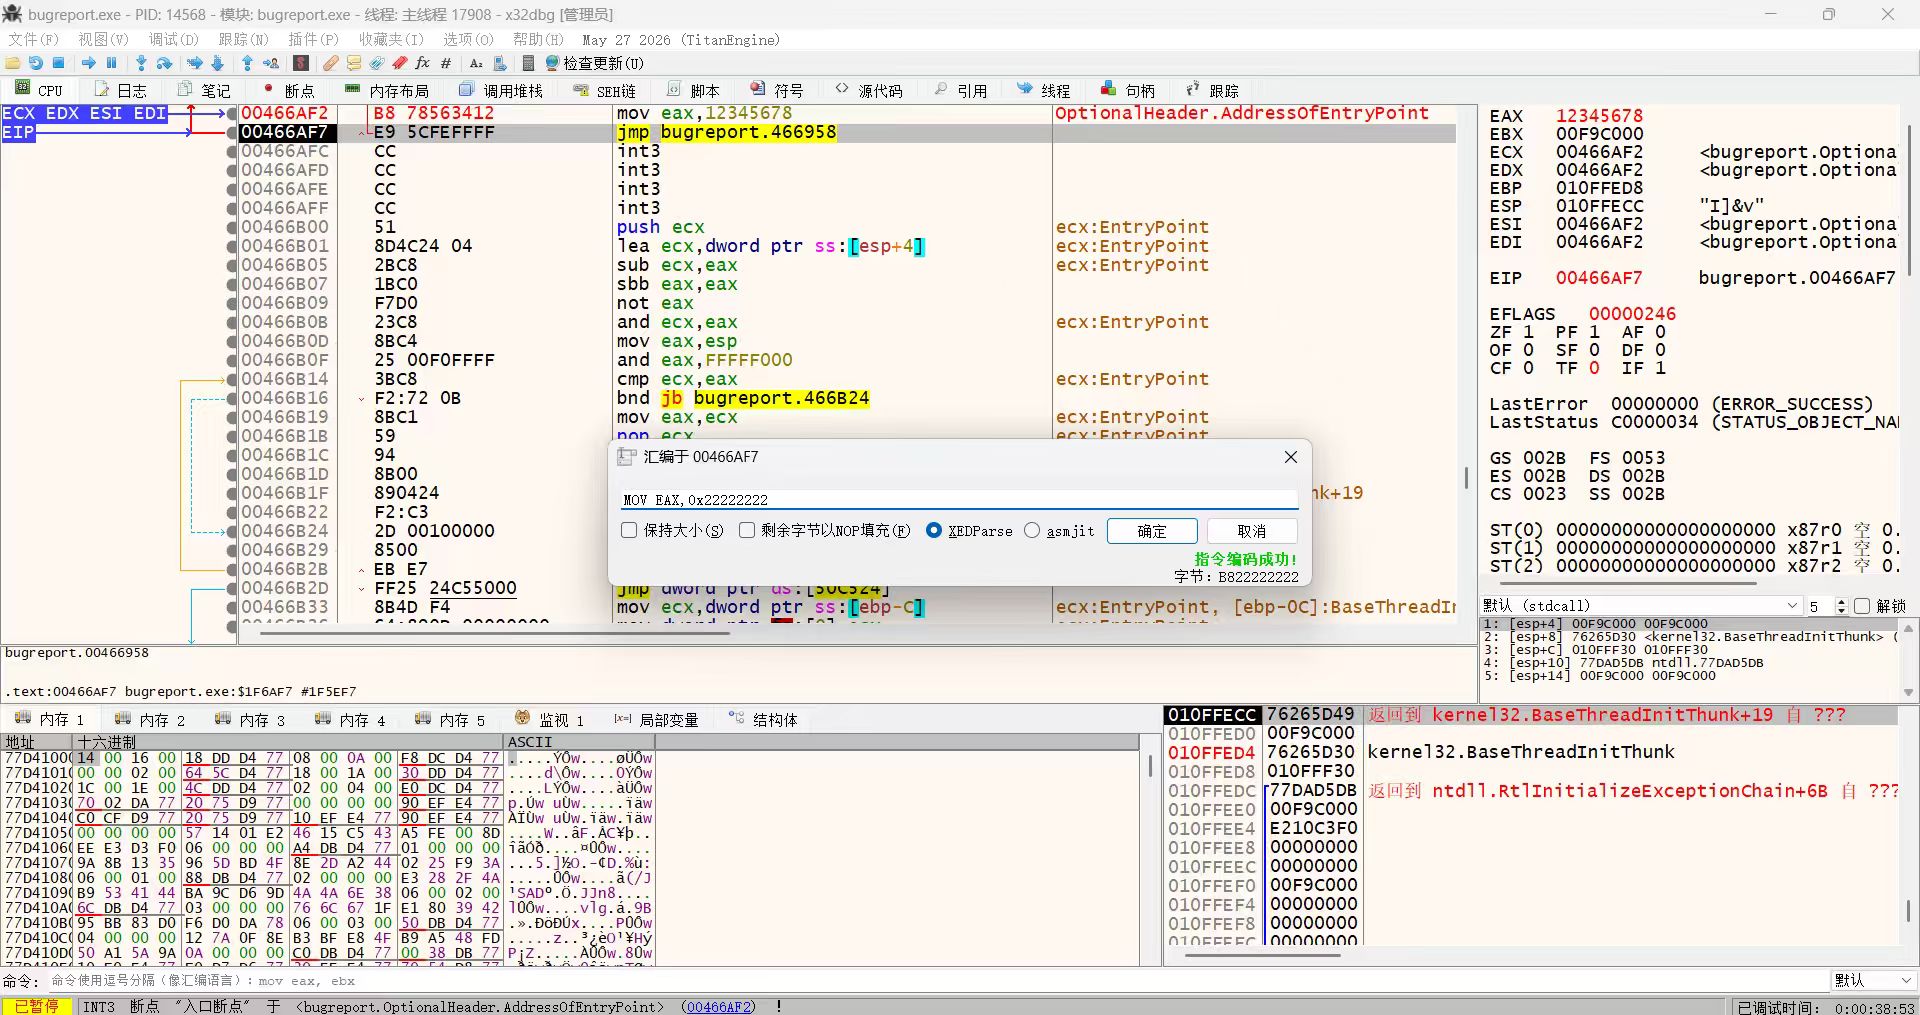Check the 解锁 checkbox in call stack panel
Screen dimensions: 1920x1015
click(x=1861, y=606)
